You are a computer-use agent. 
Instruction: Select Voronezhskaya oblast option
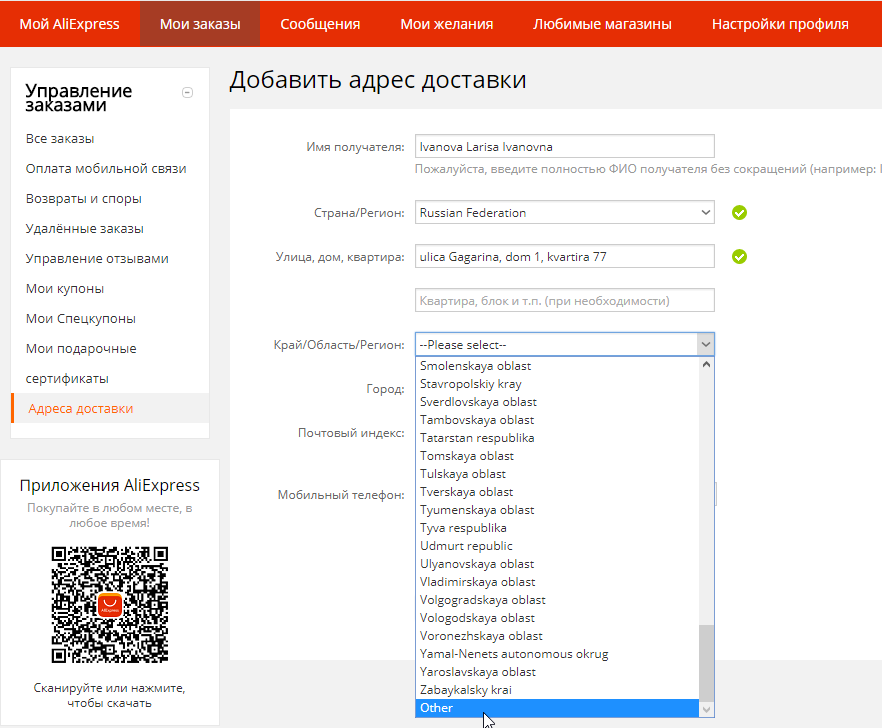tap(557, 636)
